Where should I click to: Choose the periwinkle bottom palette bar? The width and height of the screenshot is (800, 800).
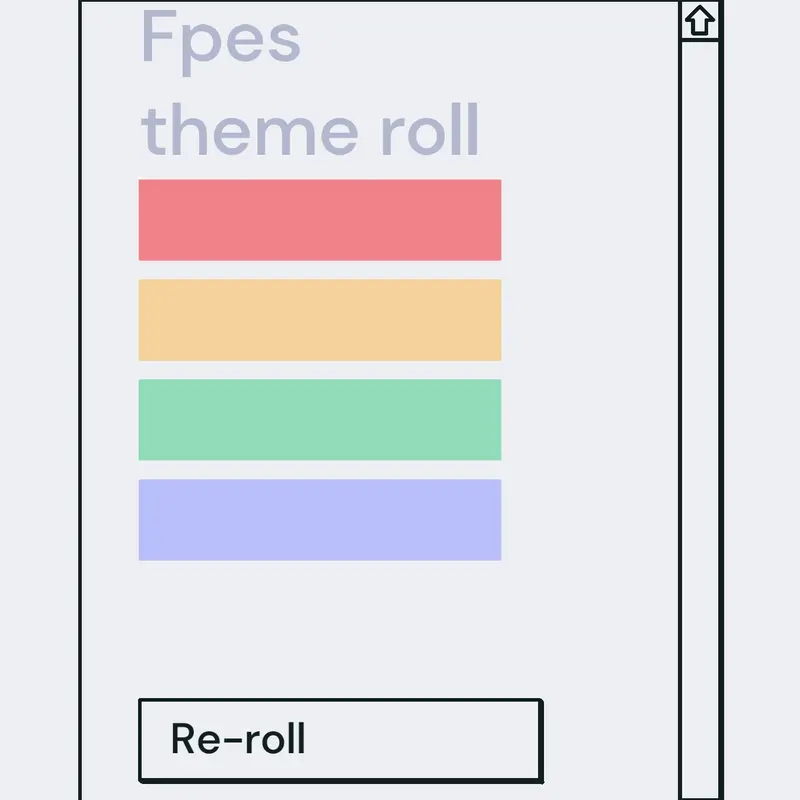pyautogui.click(x=320, y=520)
